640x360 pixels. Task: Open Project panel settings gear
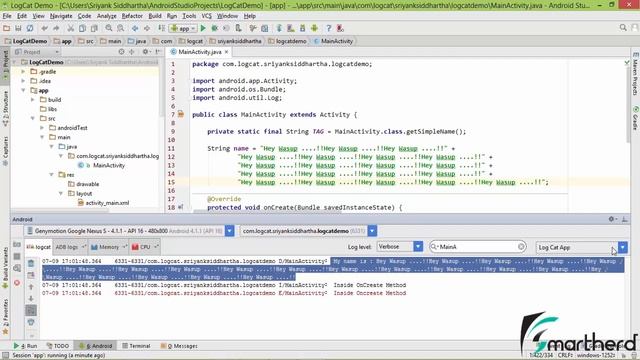(x=146, y=52)
